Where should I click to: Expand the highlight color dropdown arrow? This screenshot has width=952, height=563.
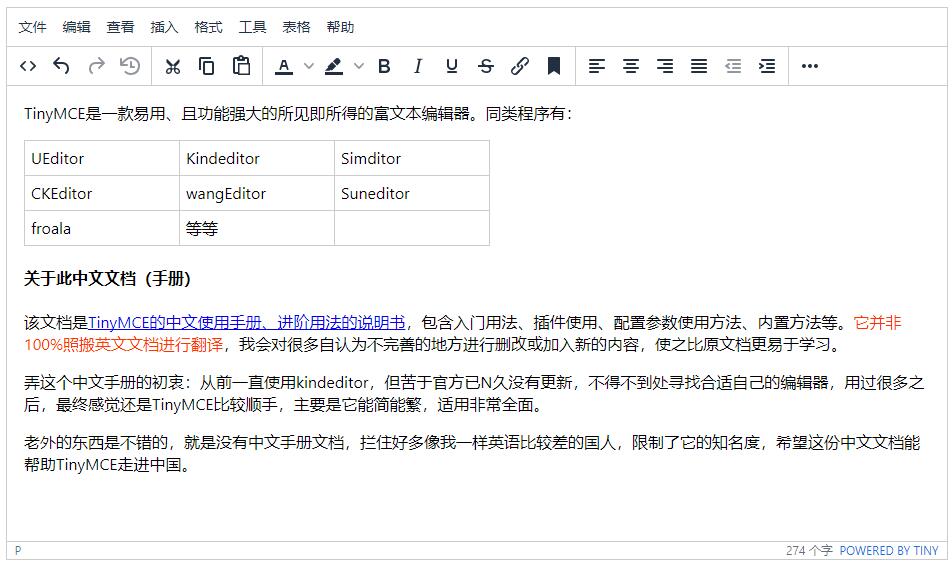(359, 66)
